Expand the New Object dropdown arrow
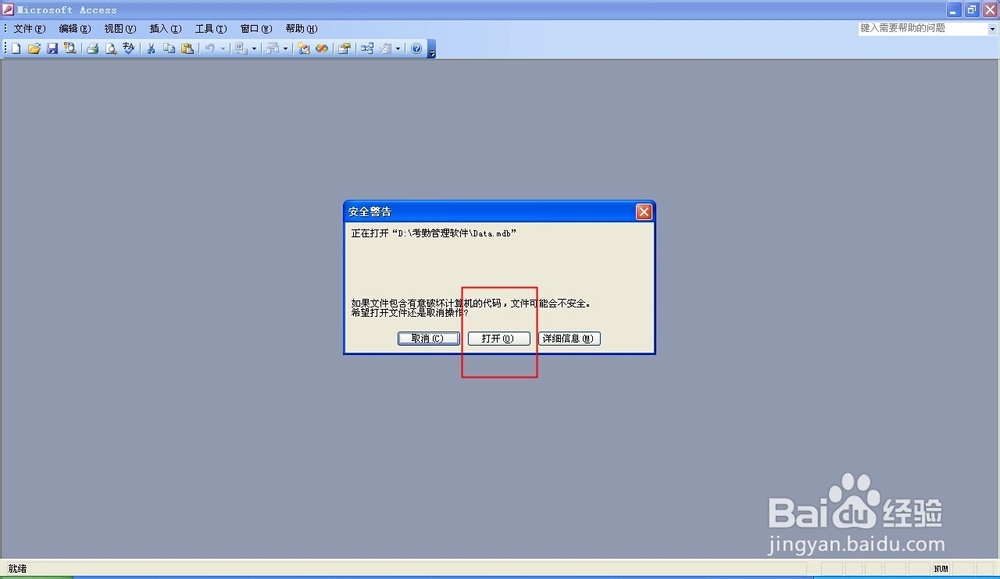 [398, 48]
